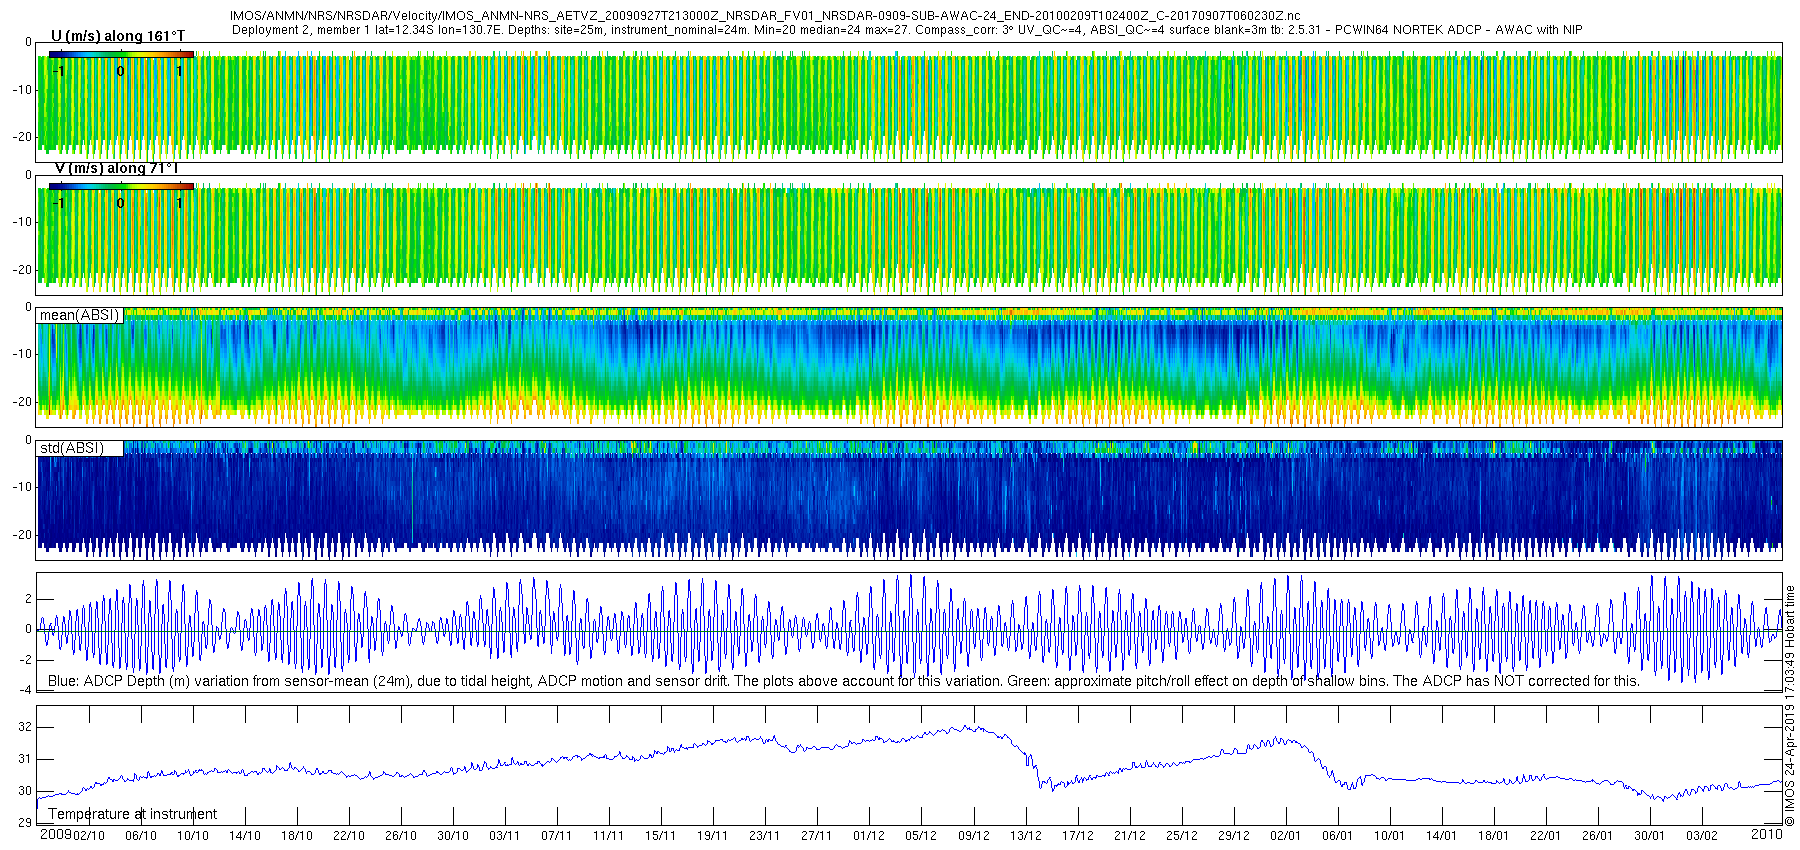Click the 22/10 date tick label

pyautogui.click(x=349, y=836)
